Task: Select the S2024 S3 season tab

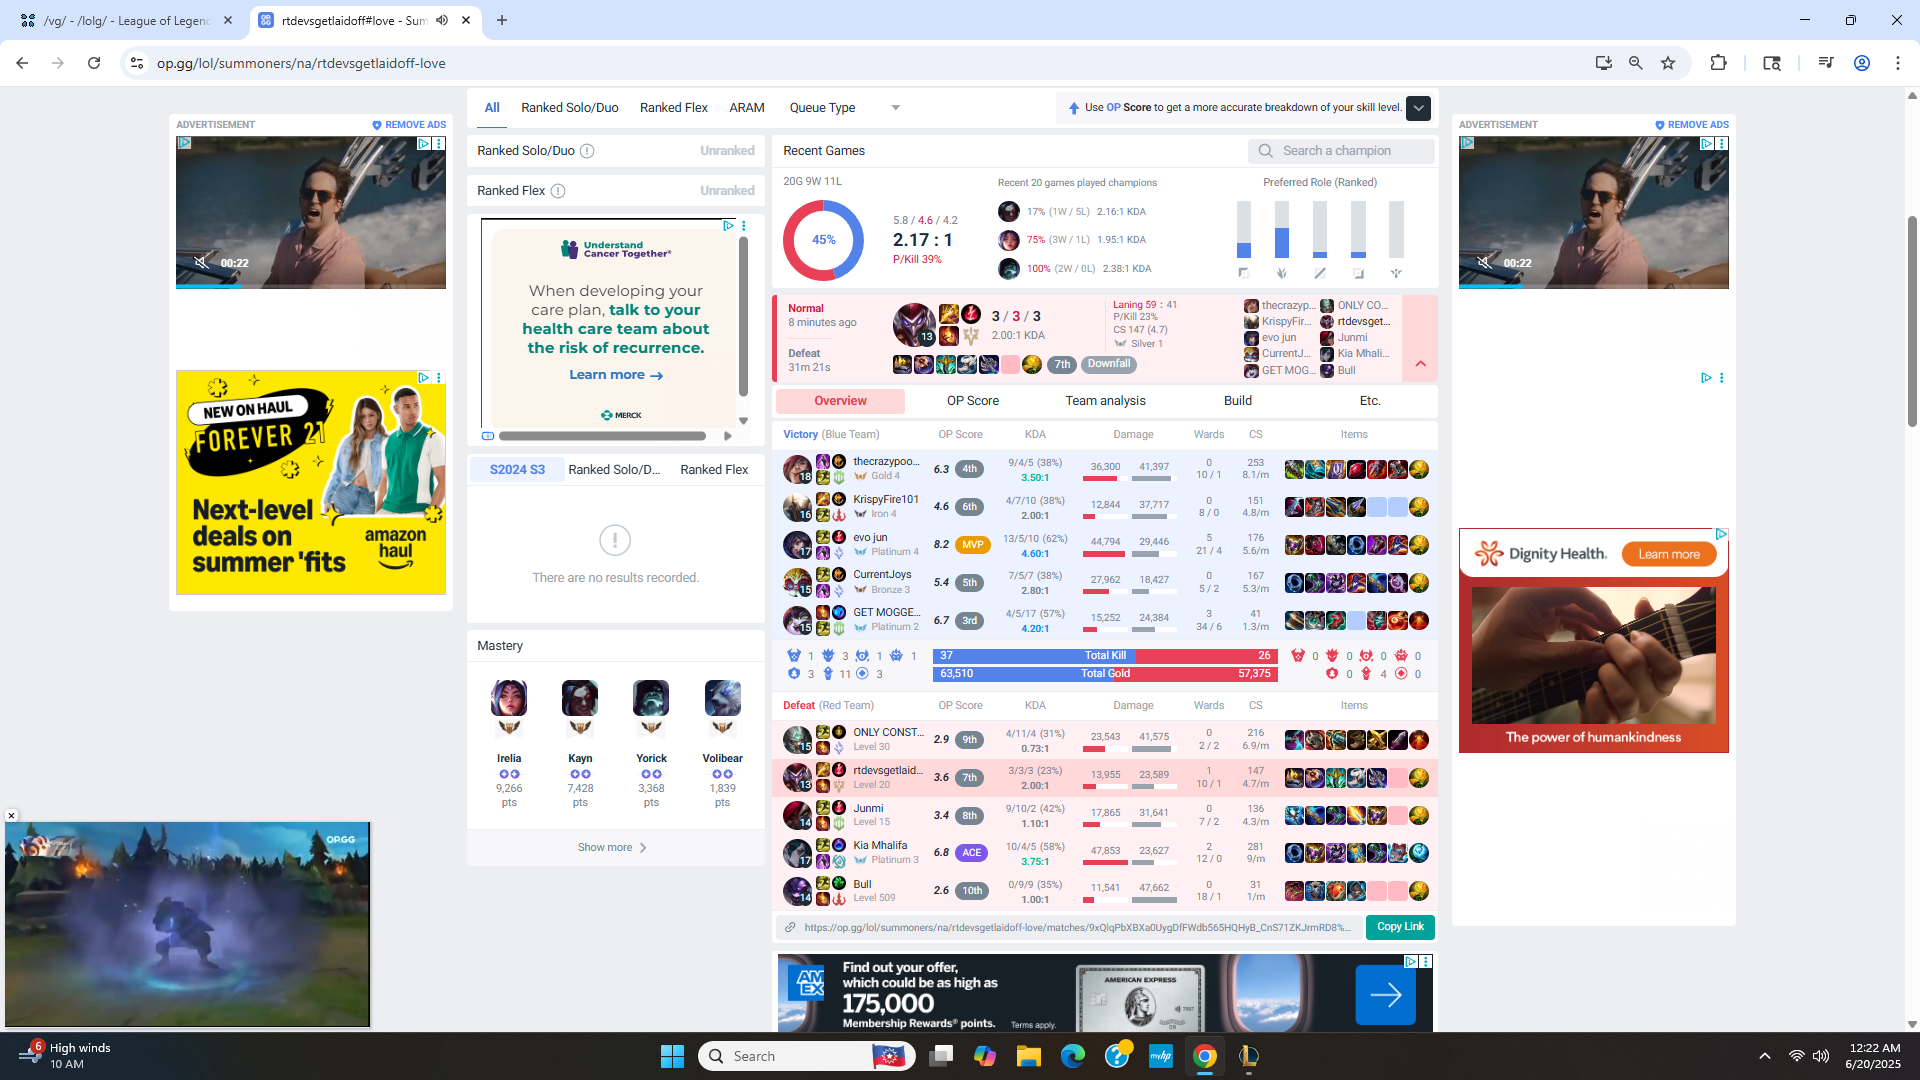Action: pos(517,470)
